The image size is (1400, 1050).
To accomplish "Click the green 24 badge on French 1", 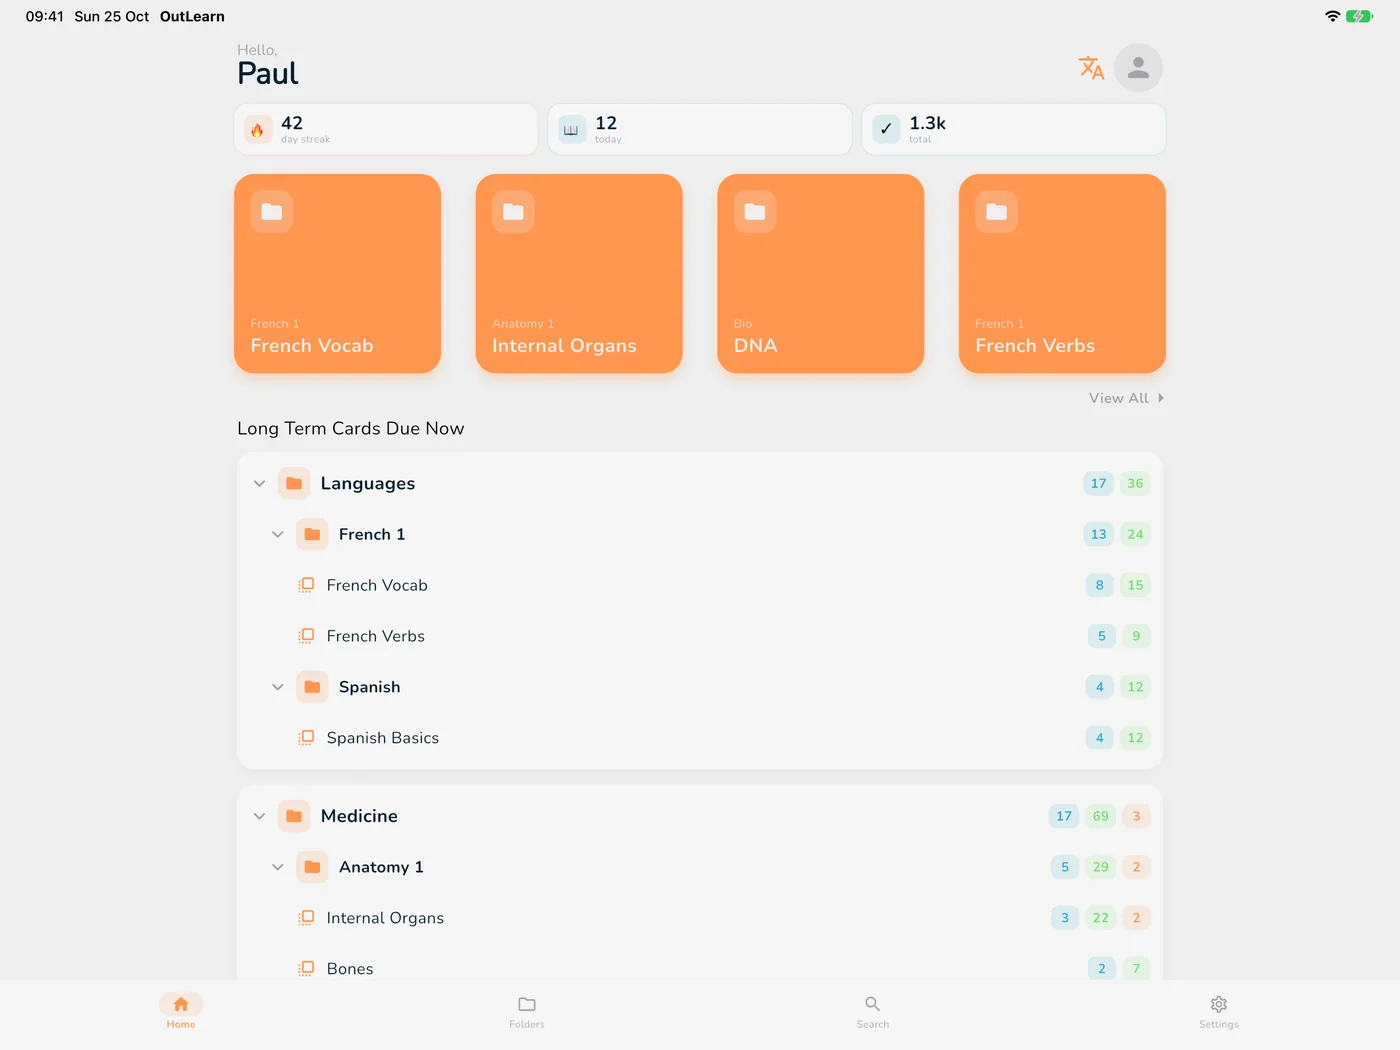I will tap(1135, 534).
